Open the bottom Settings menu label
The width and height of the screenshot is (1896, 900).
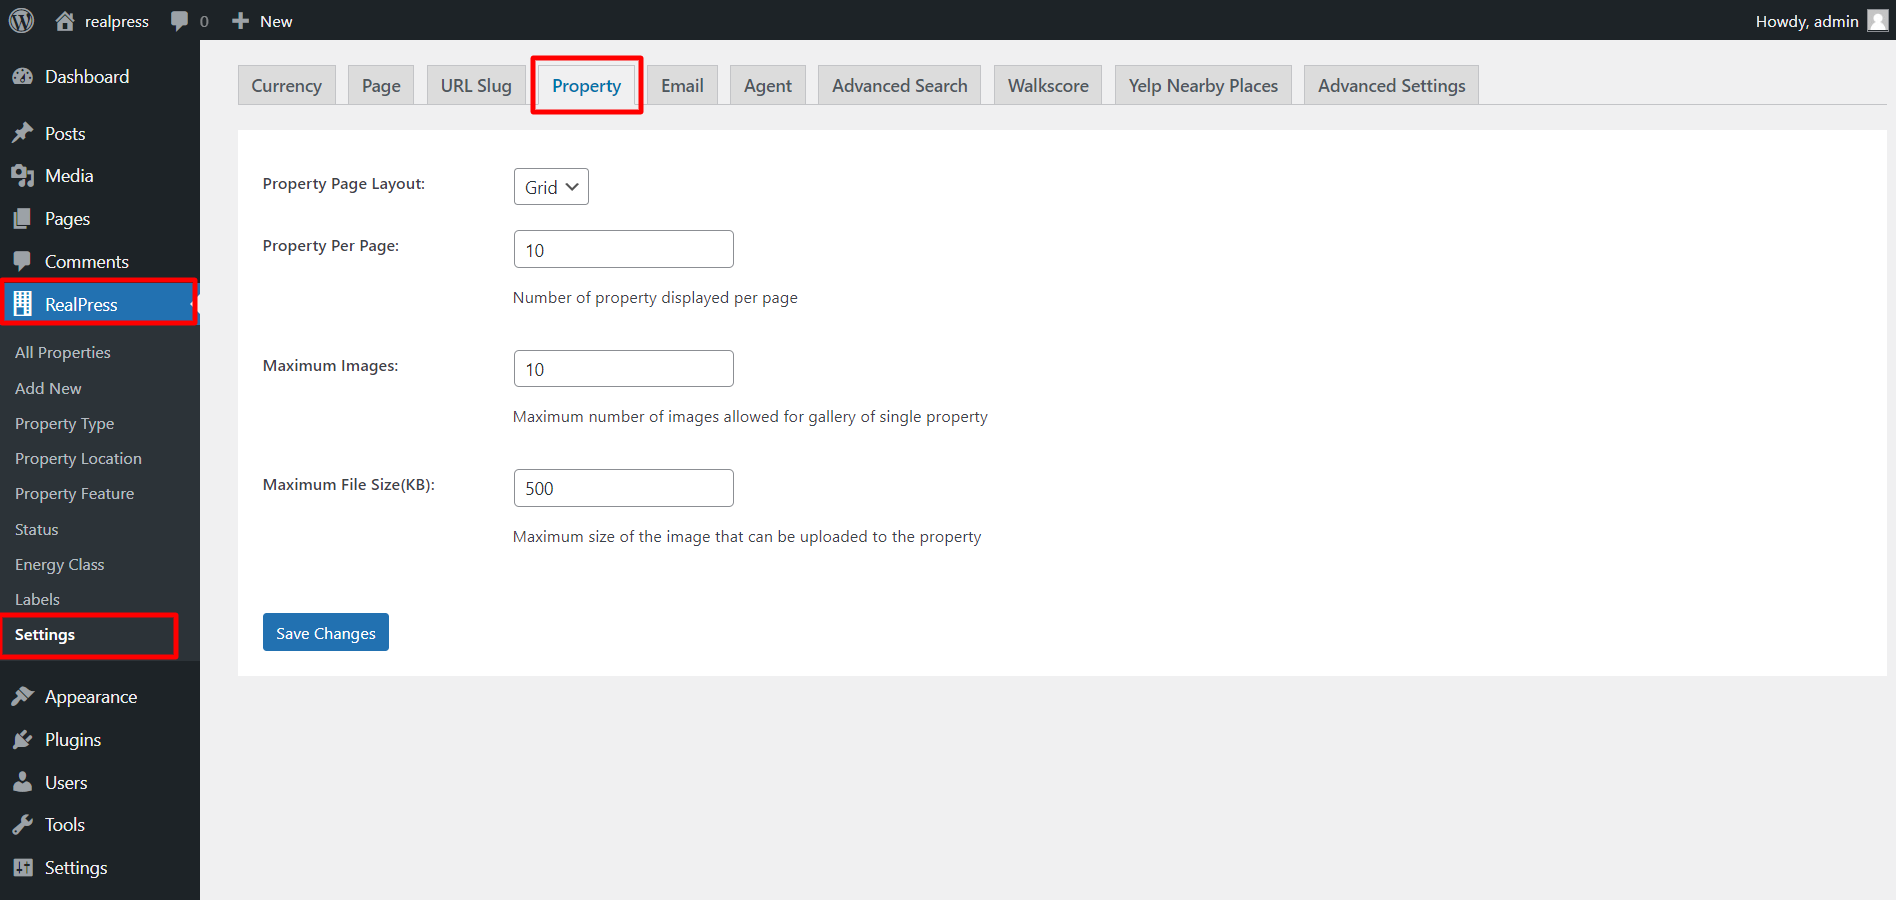click(76, 868)
